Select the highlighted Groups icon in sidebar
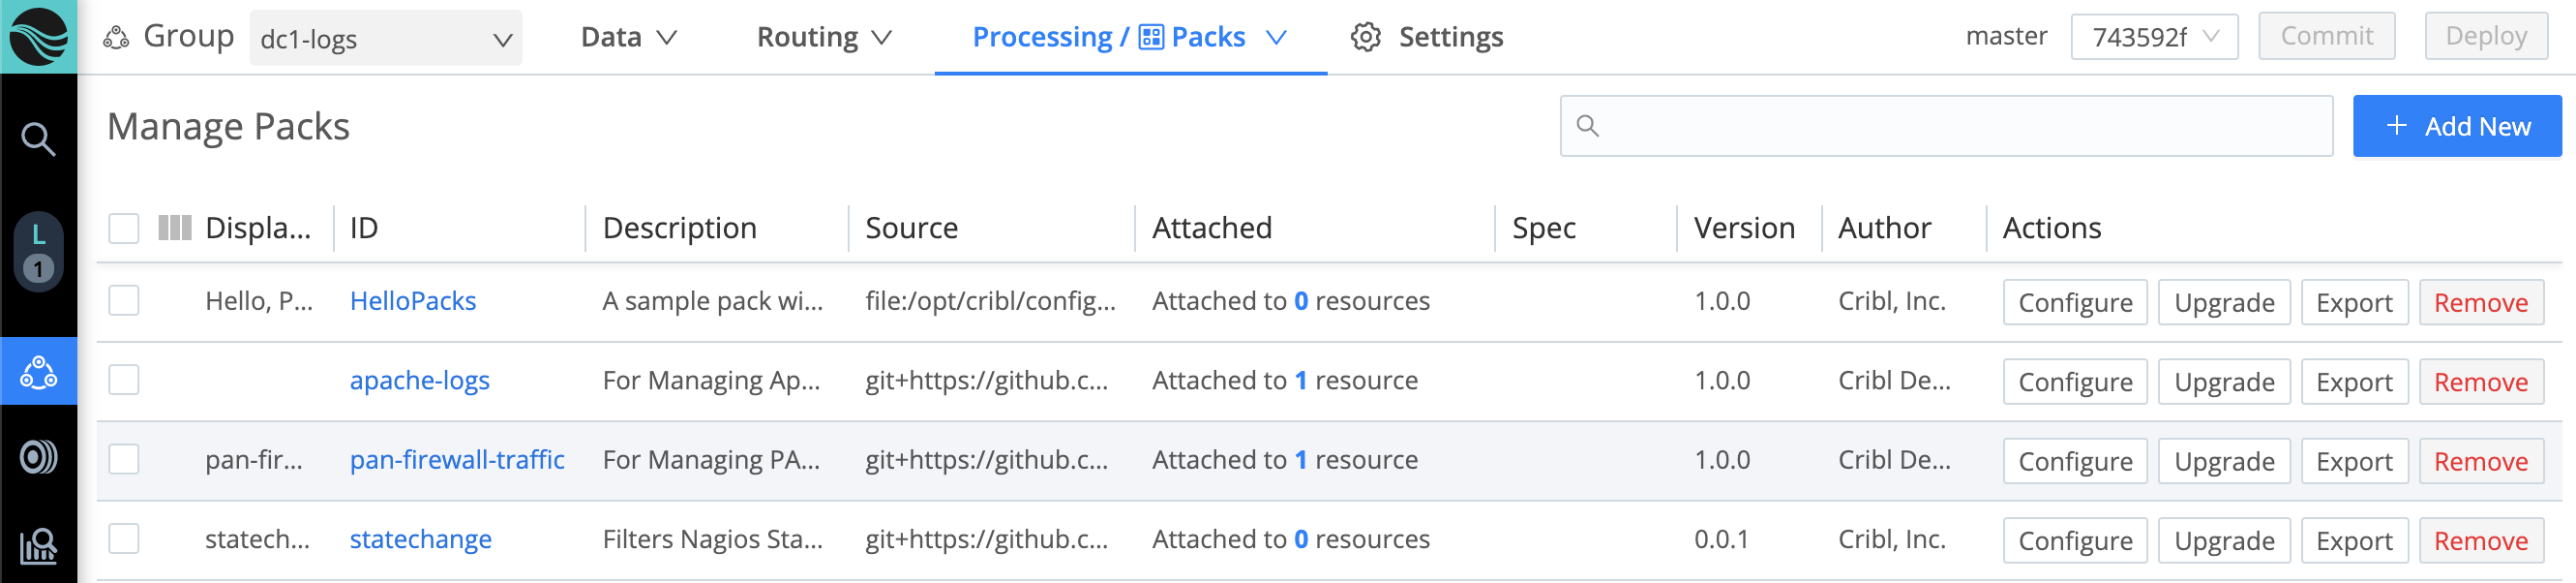The width and height of the screenshot is (2576, 583). coord(38,371)
